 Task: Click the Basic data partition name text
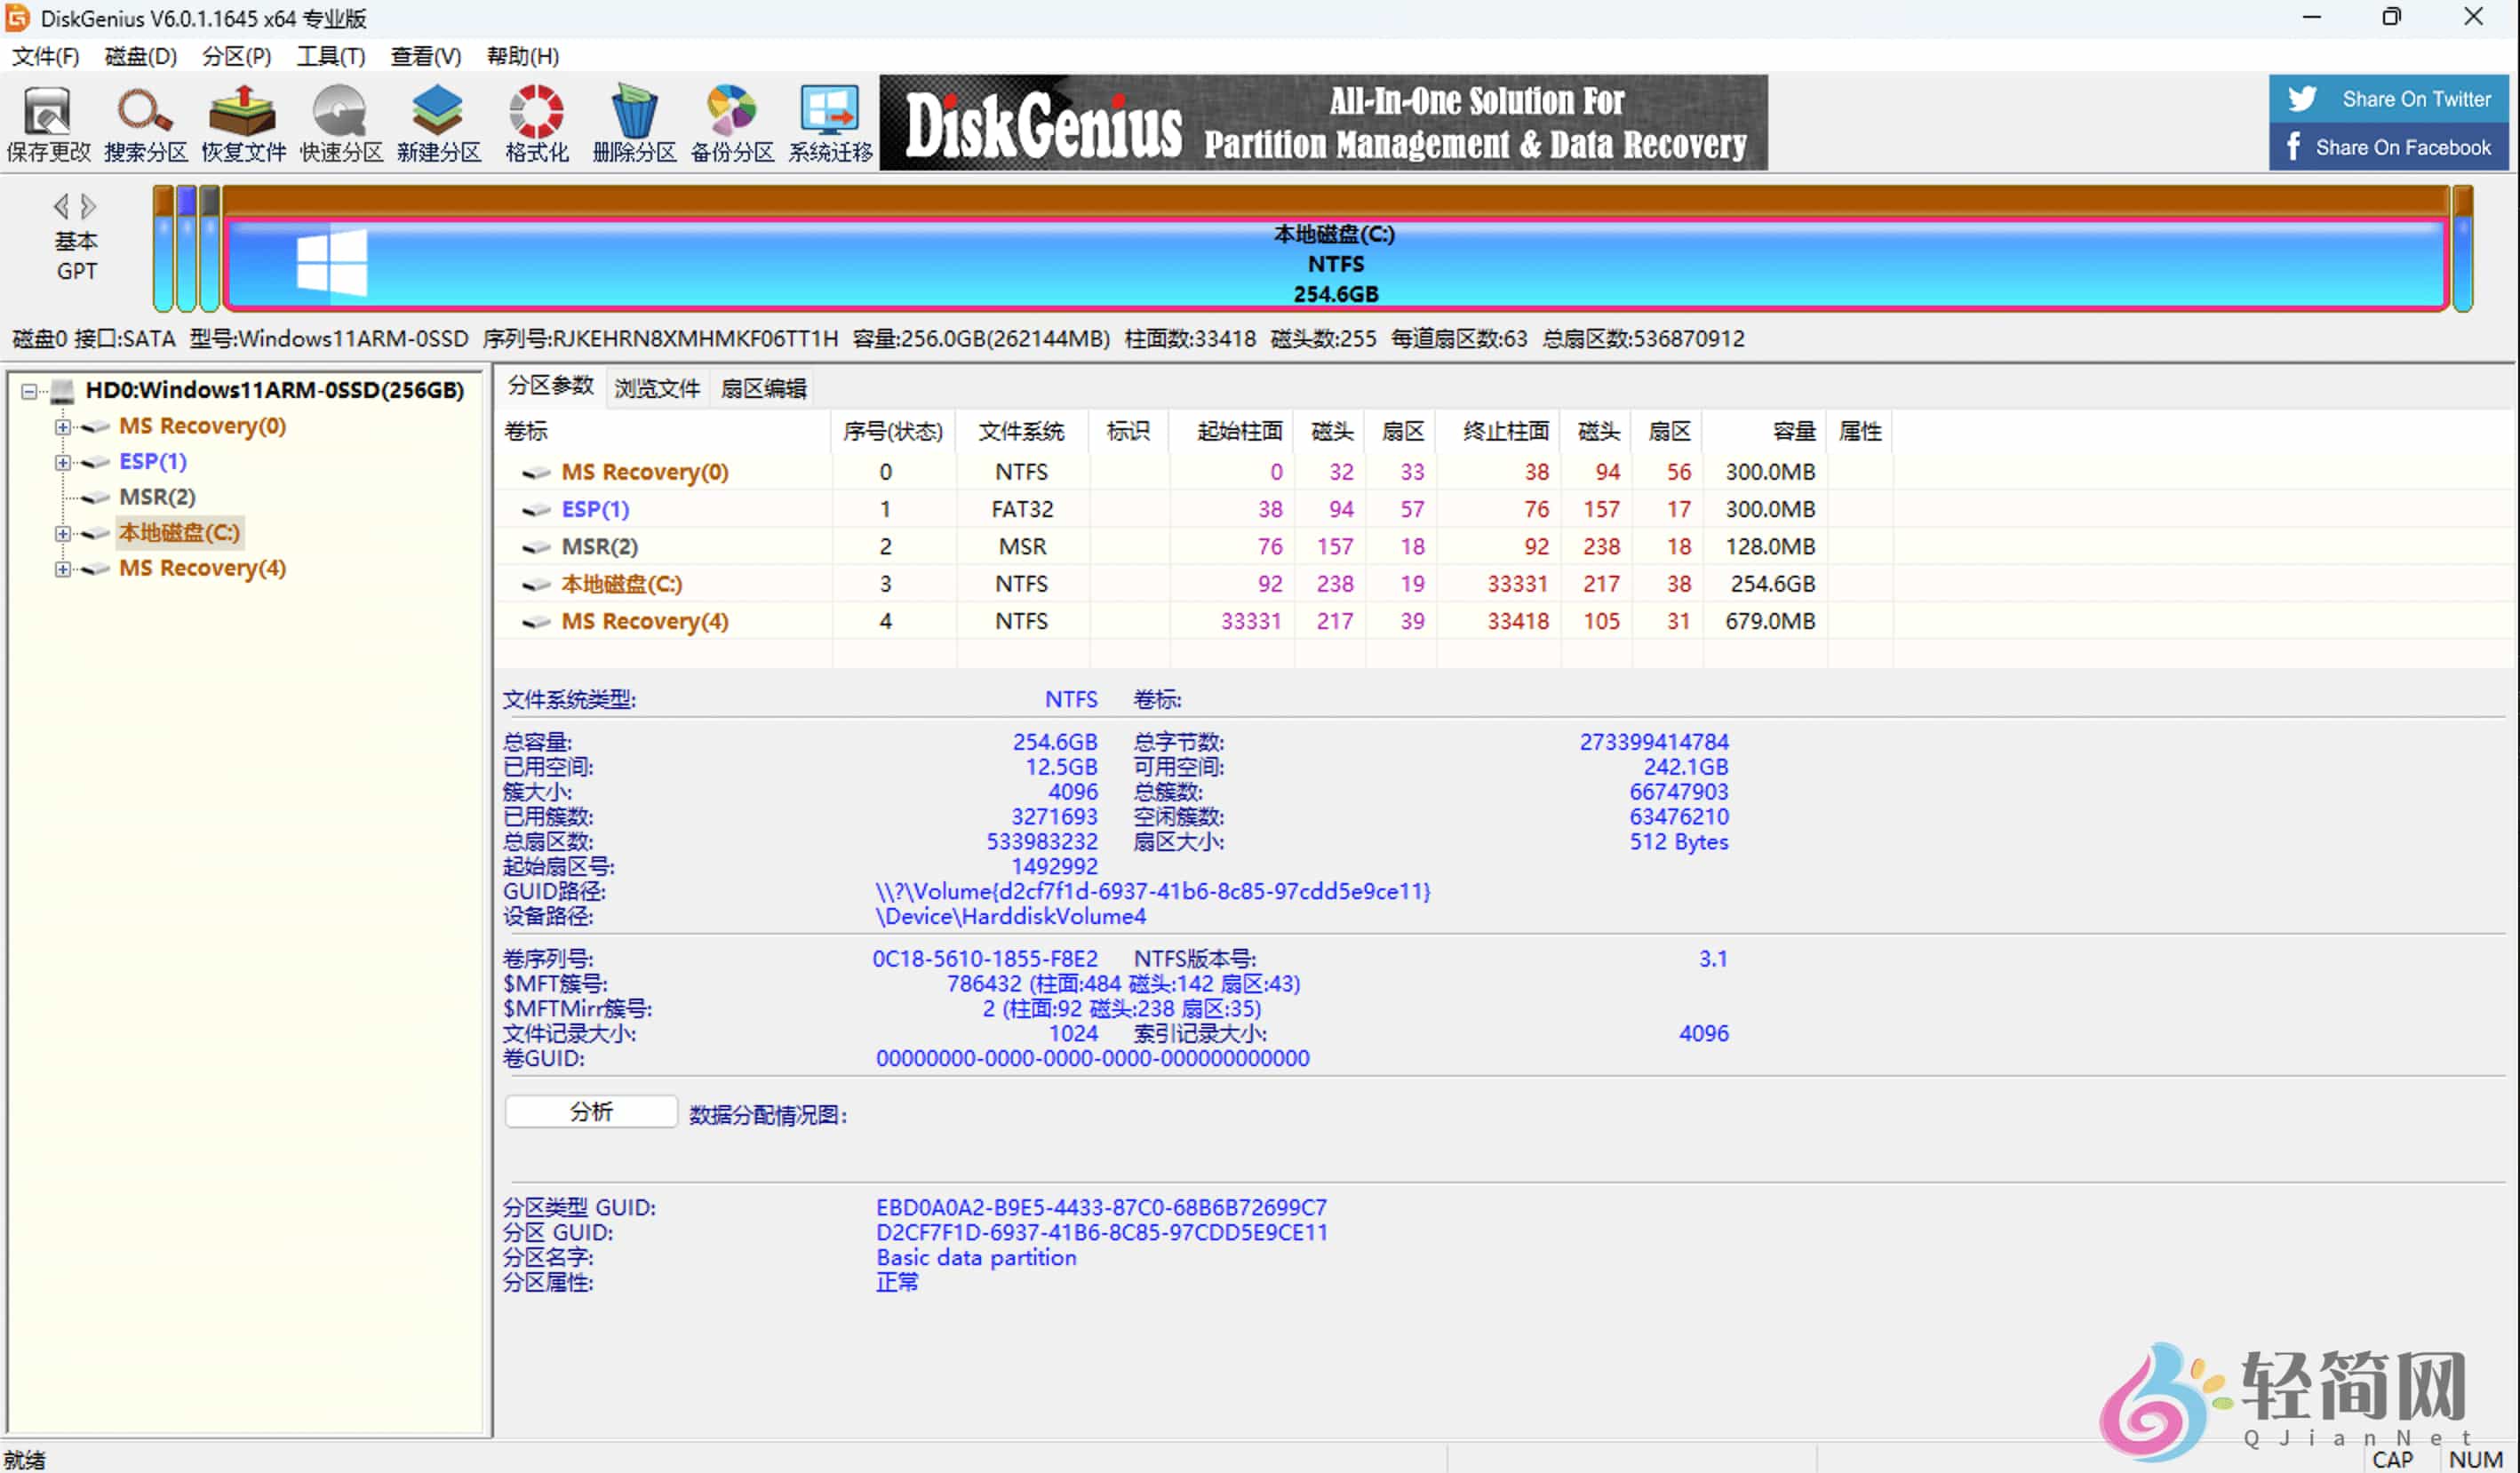(976, 1258)
